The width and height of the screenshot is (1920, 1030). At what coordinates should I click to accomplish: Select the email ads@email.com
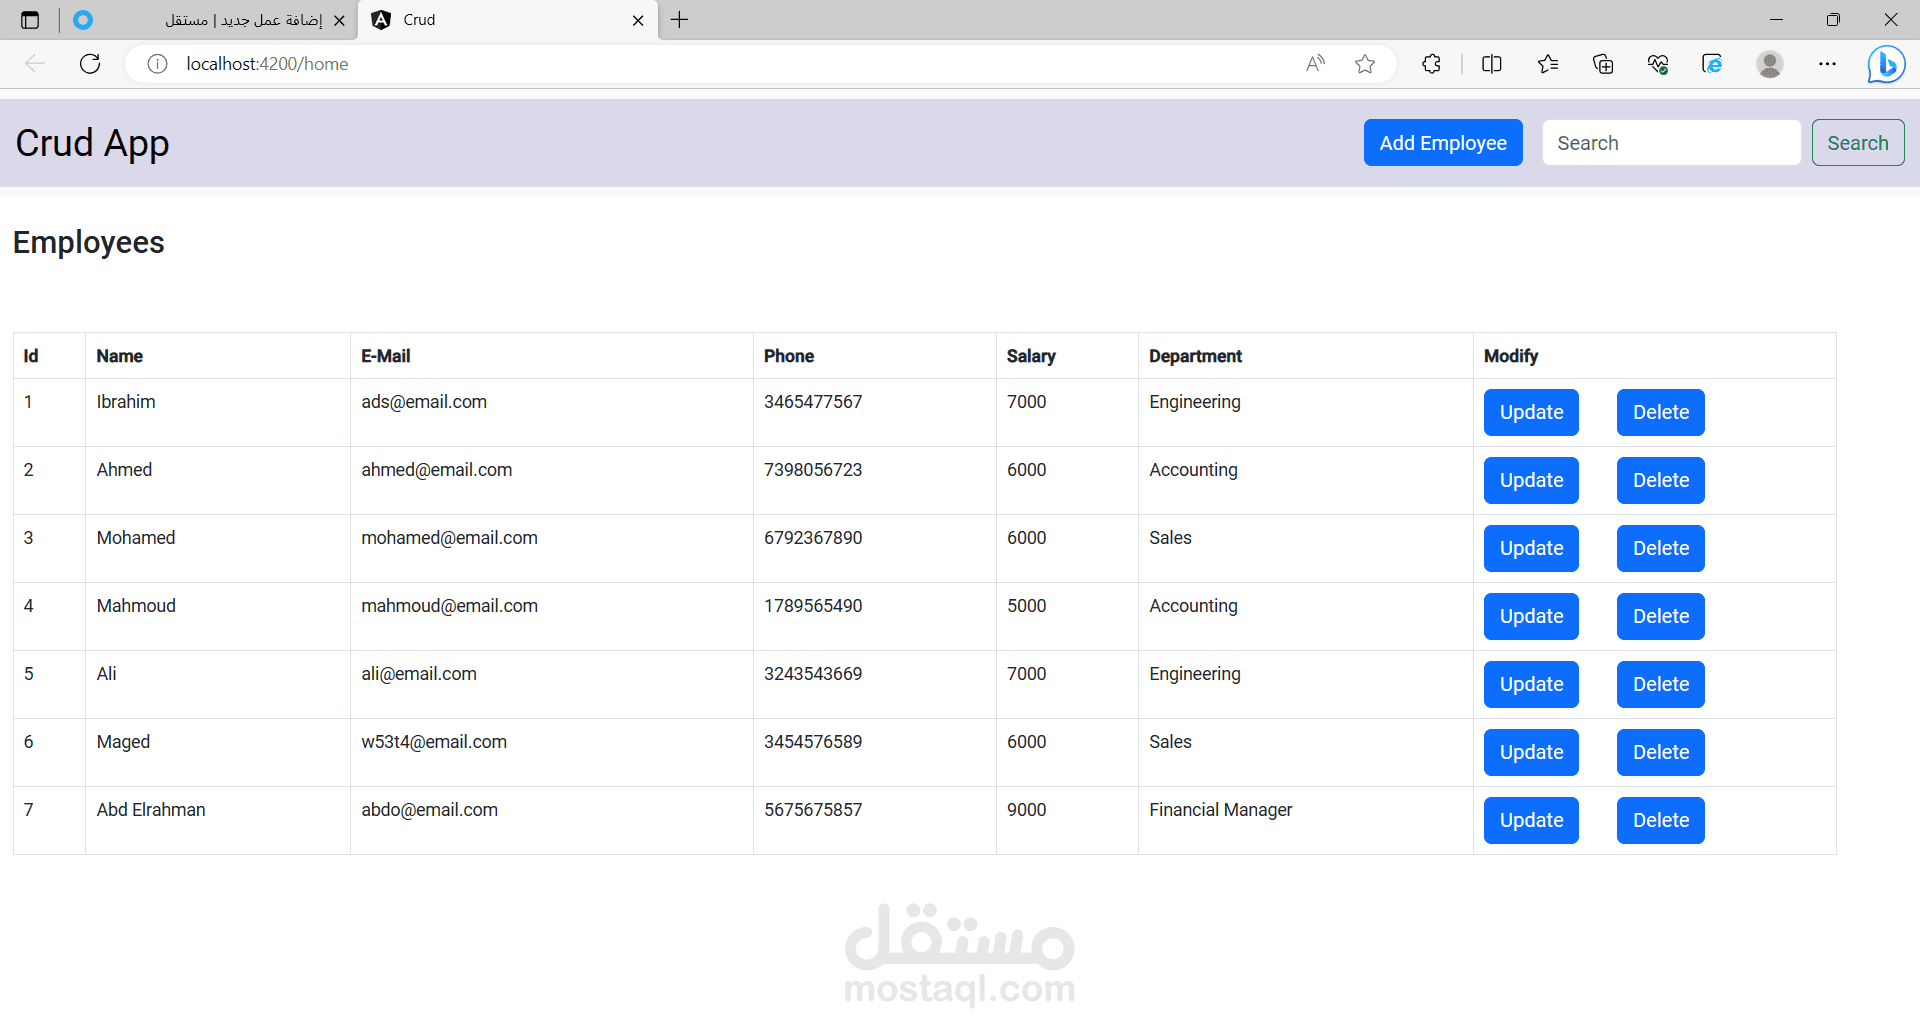coord(424,402)
